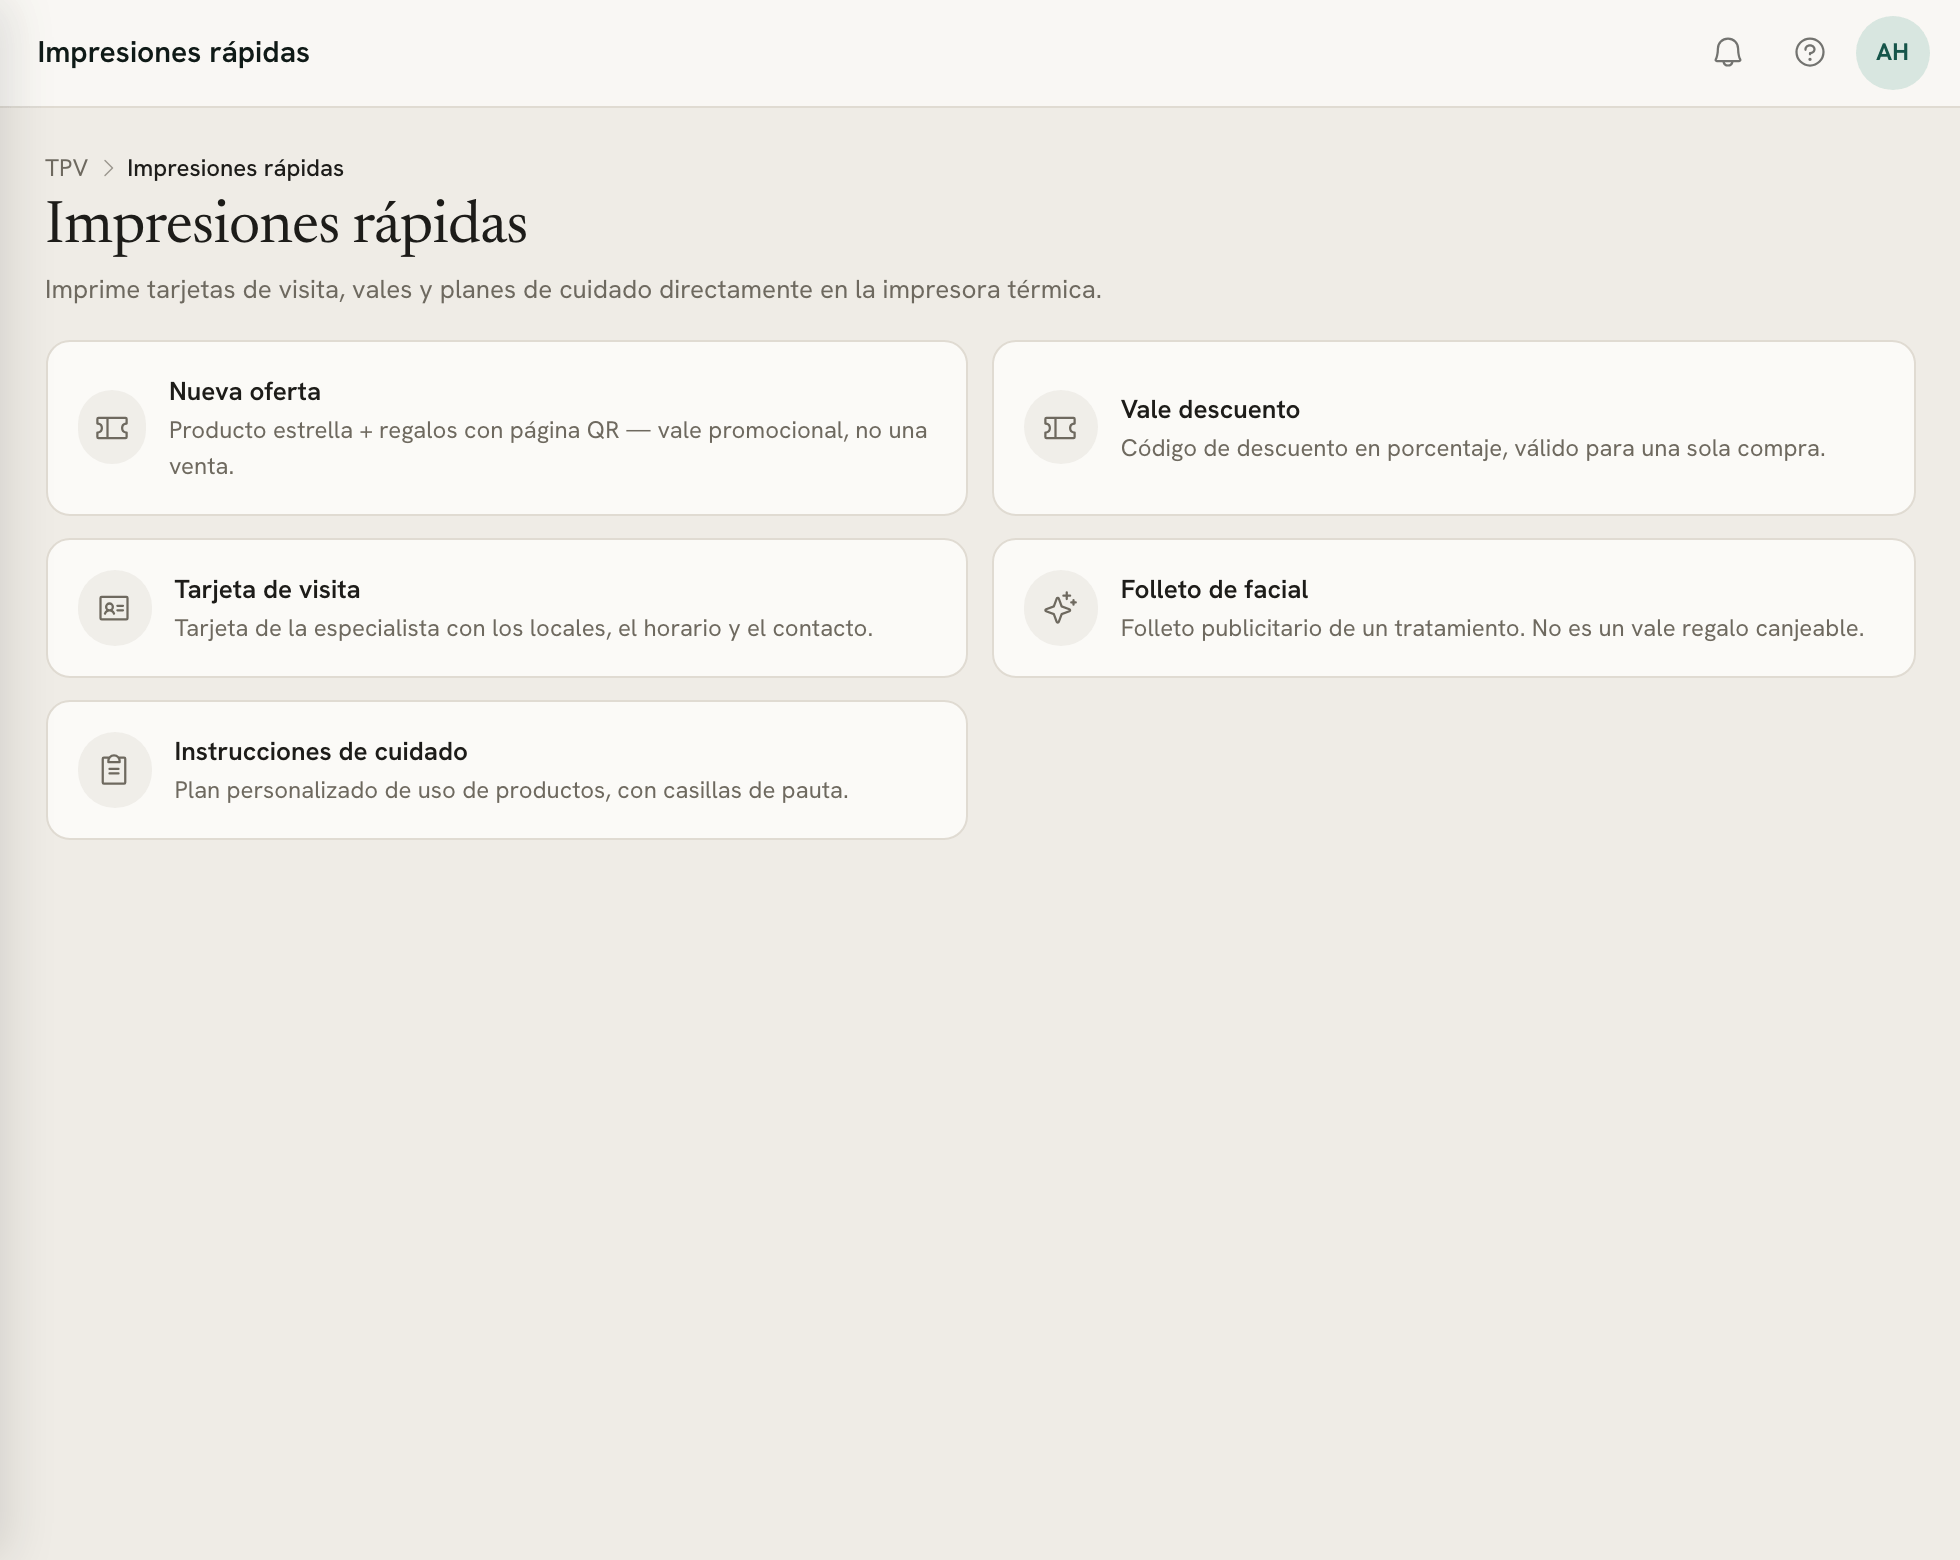
Task: Click the ticket icon beside Nueva oferta
Action: point(112,428)
